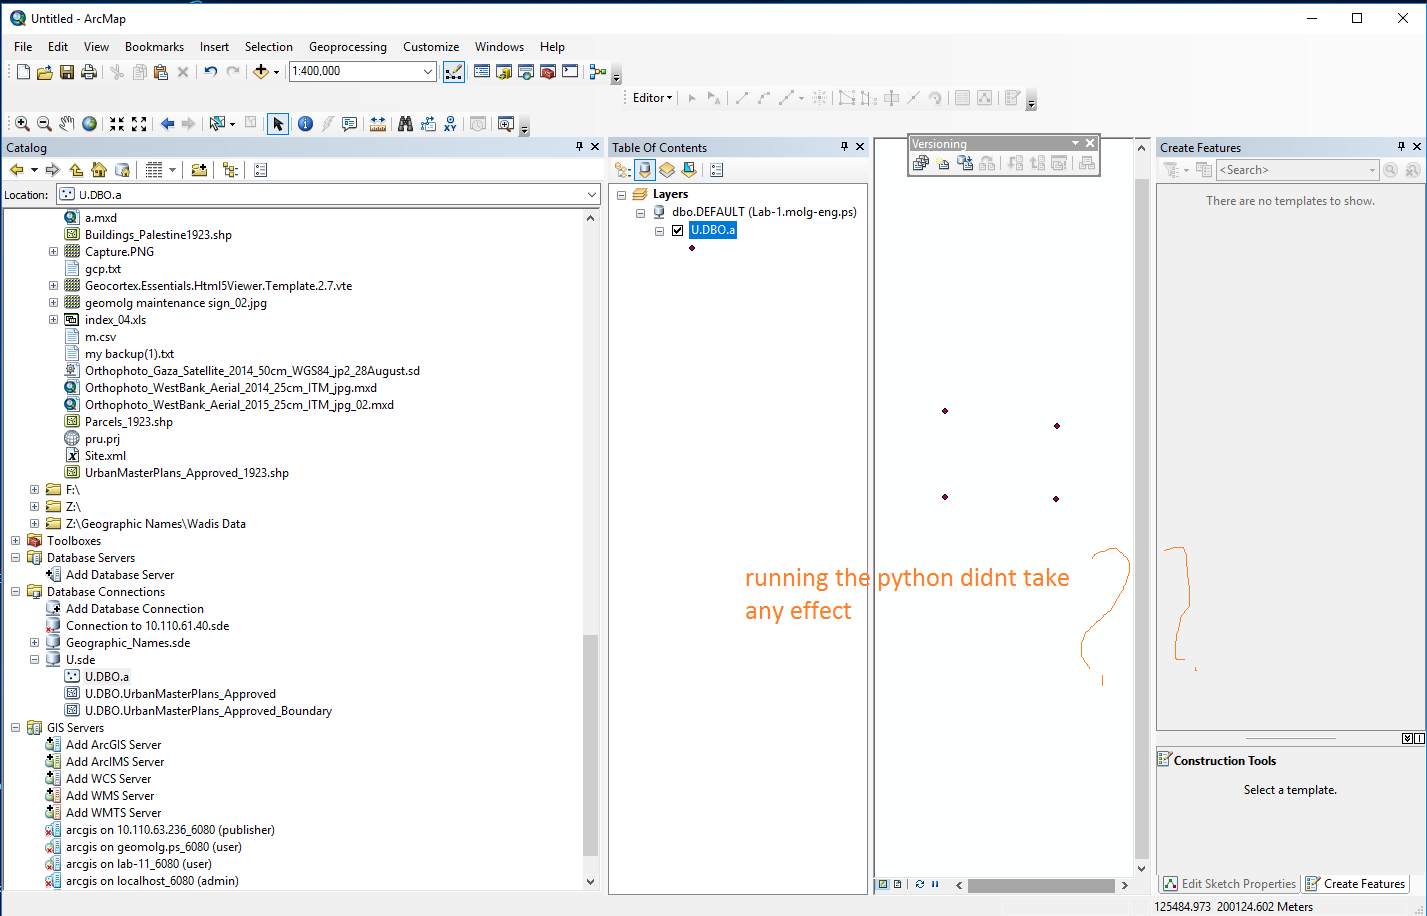
Task: Open the Find binoculars tool
Action: click(405, 124)
